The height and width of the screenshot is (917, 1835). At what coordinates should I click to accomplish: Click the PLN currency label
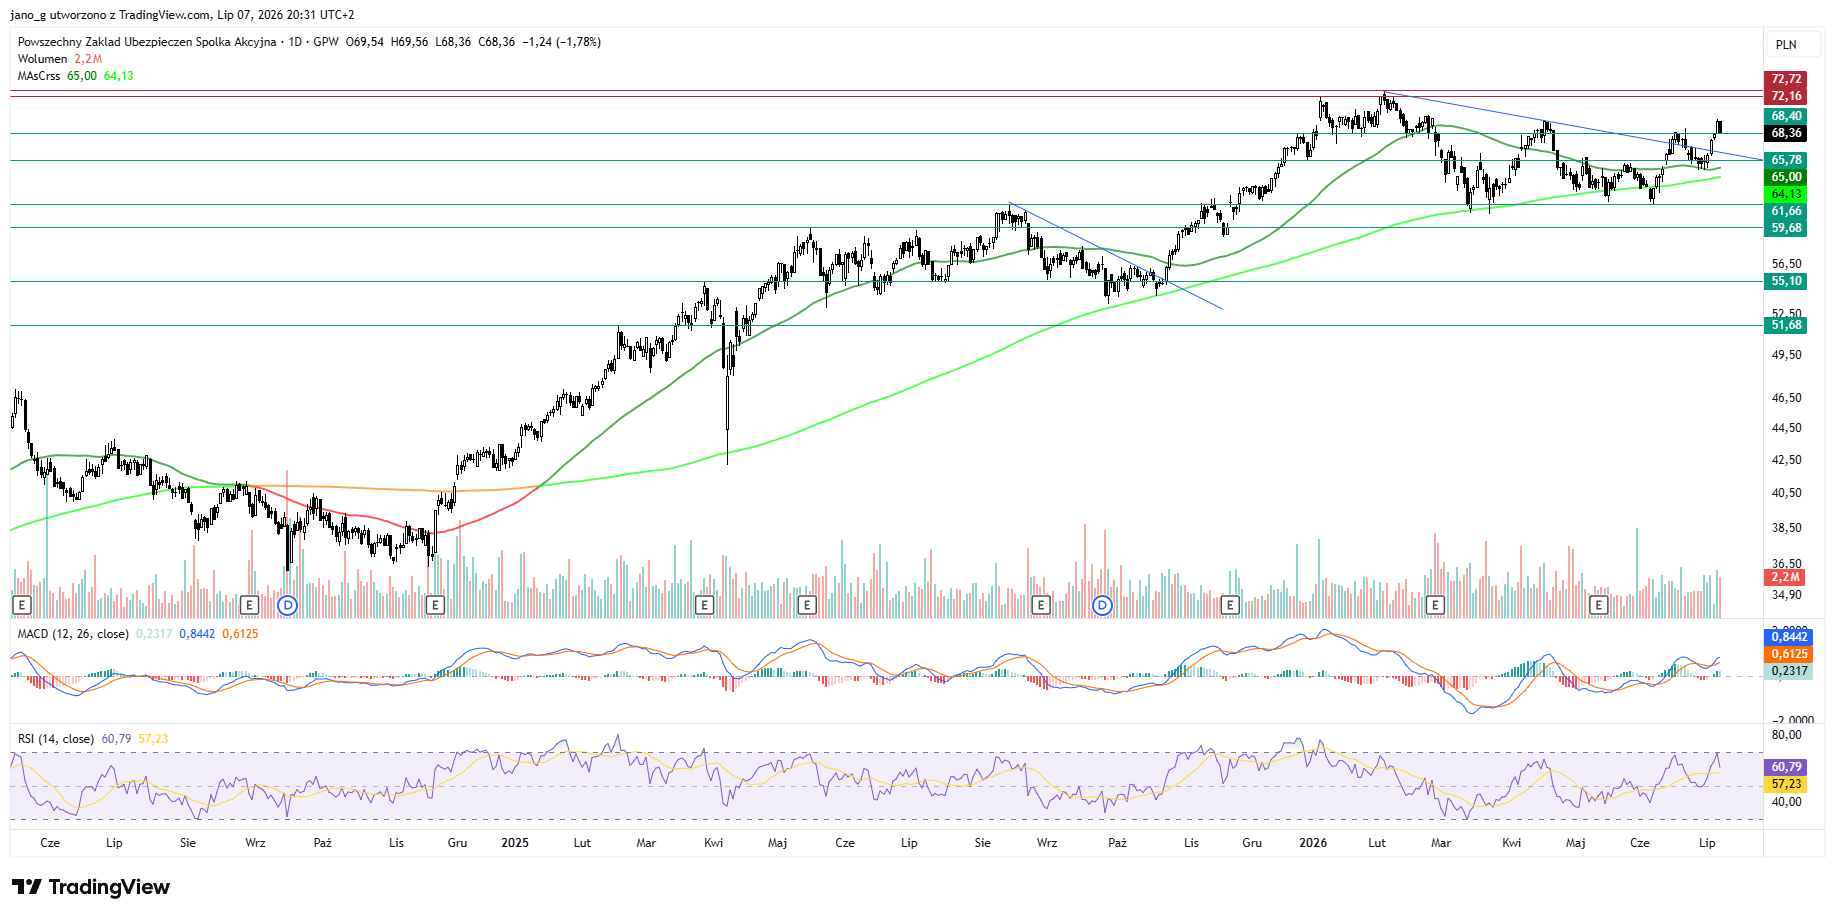click(x=1786, y=44)
